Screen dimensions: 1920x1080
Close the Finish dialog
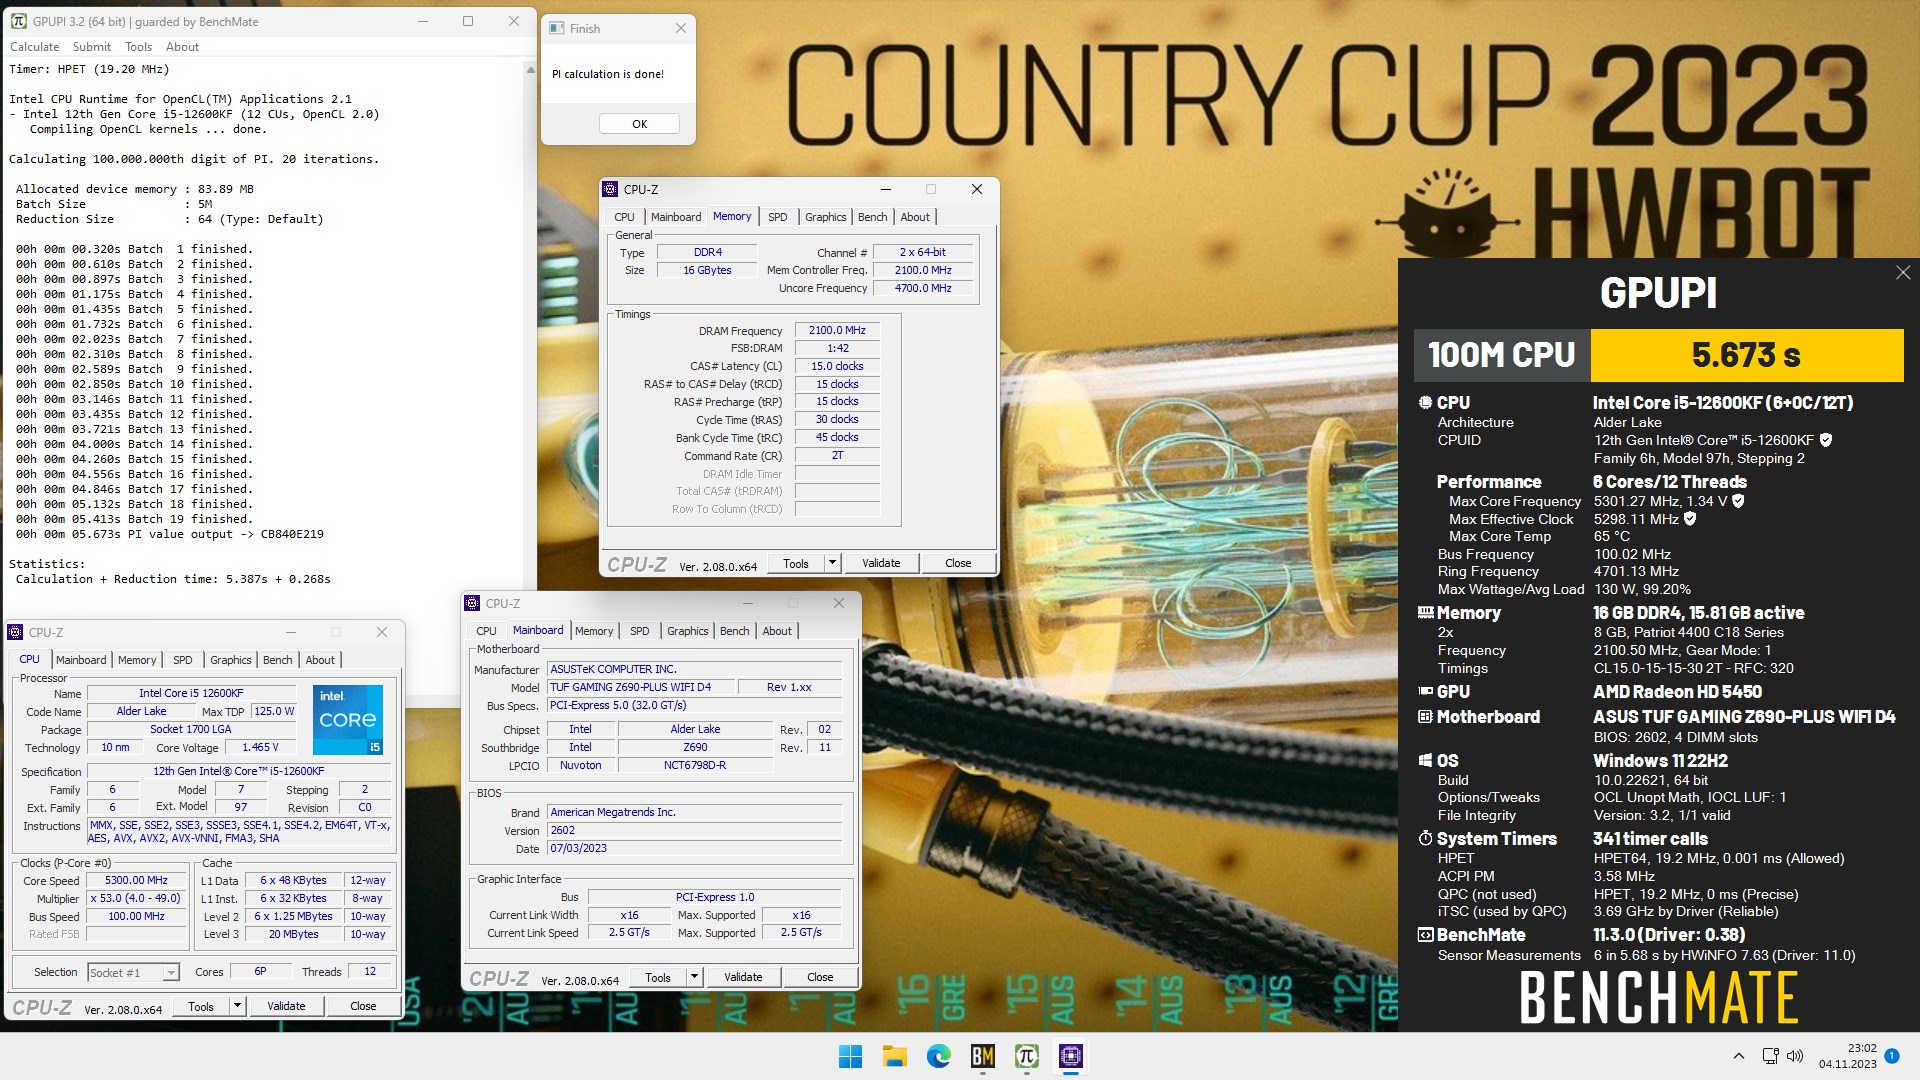point(681,28)
